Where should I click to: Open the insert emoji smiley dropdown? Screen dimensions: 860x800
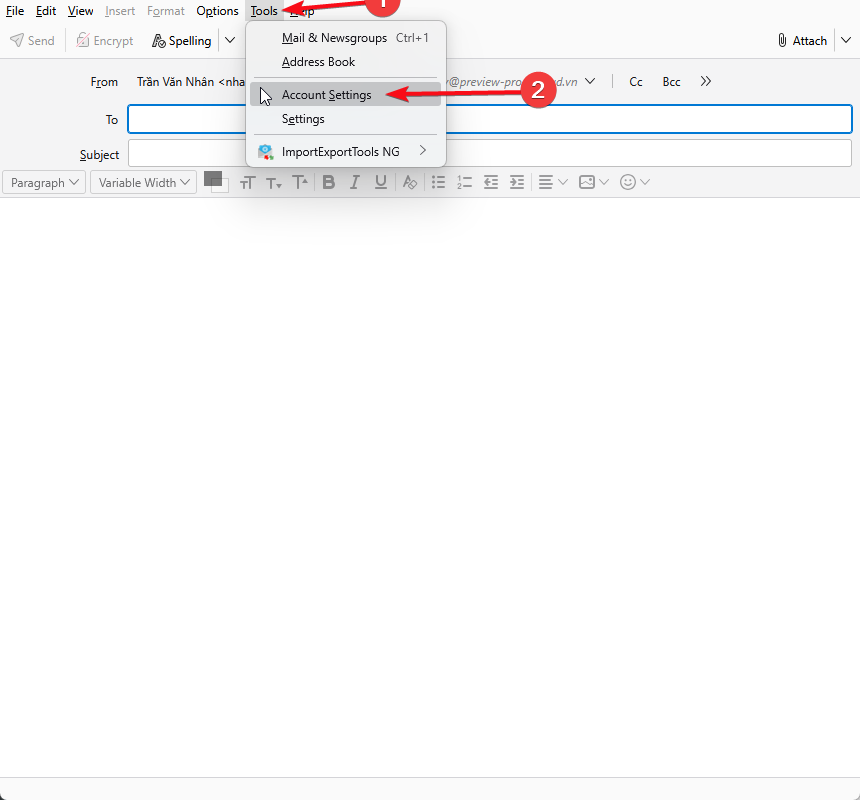tap(635, 182)
